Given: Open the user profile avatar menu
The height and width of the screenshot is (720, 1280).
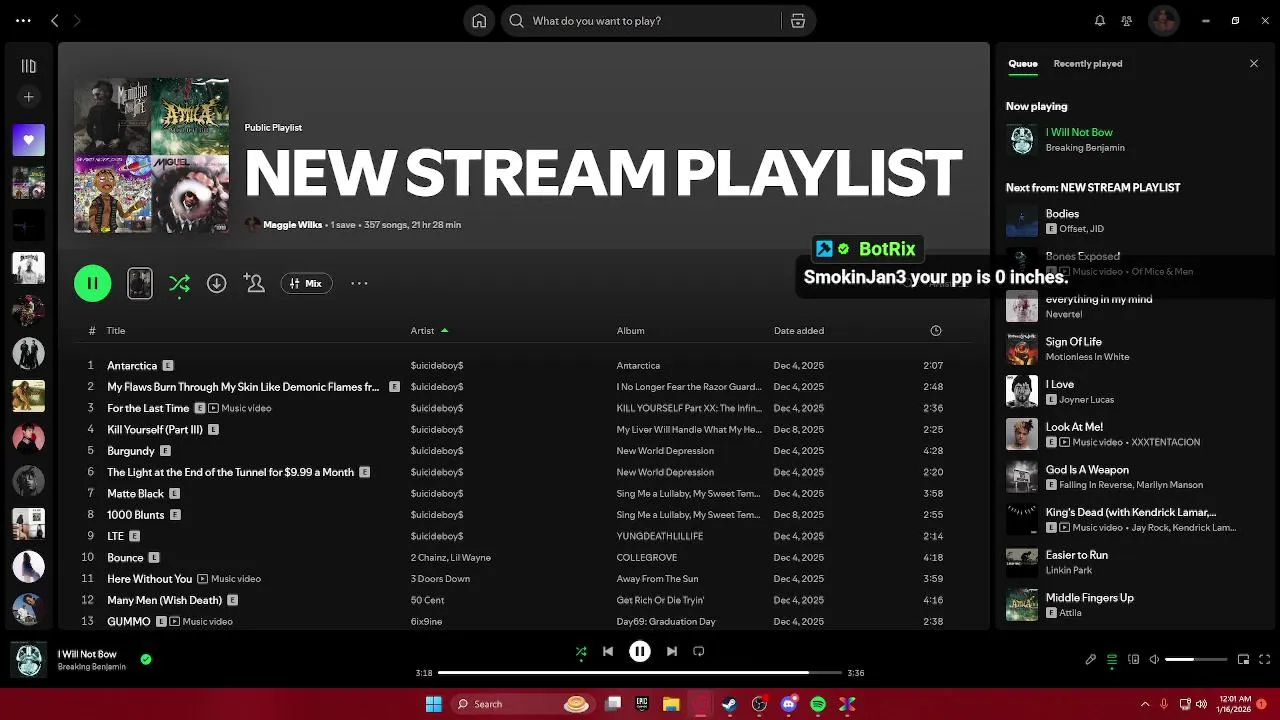Looking at the screenshot, I should point(1163,20).
